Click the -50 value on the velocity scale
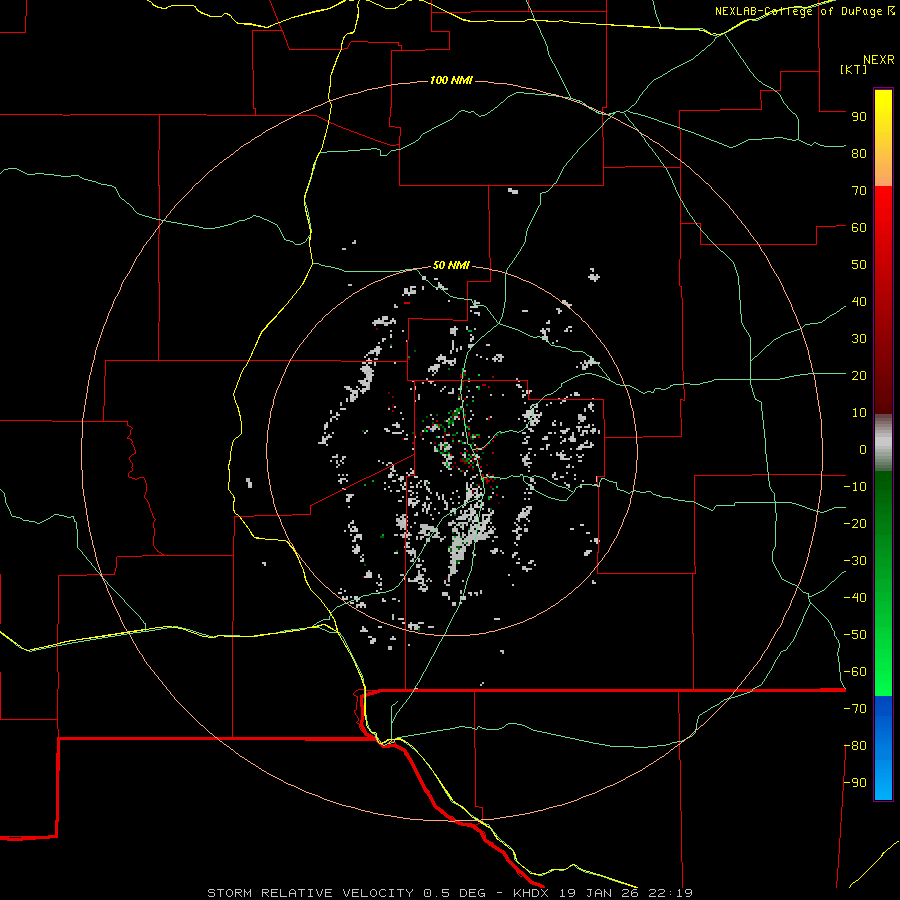900x900 pixels. (x=855, y=635)
